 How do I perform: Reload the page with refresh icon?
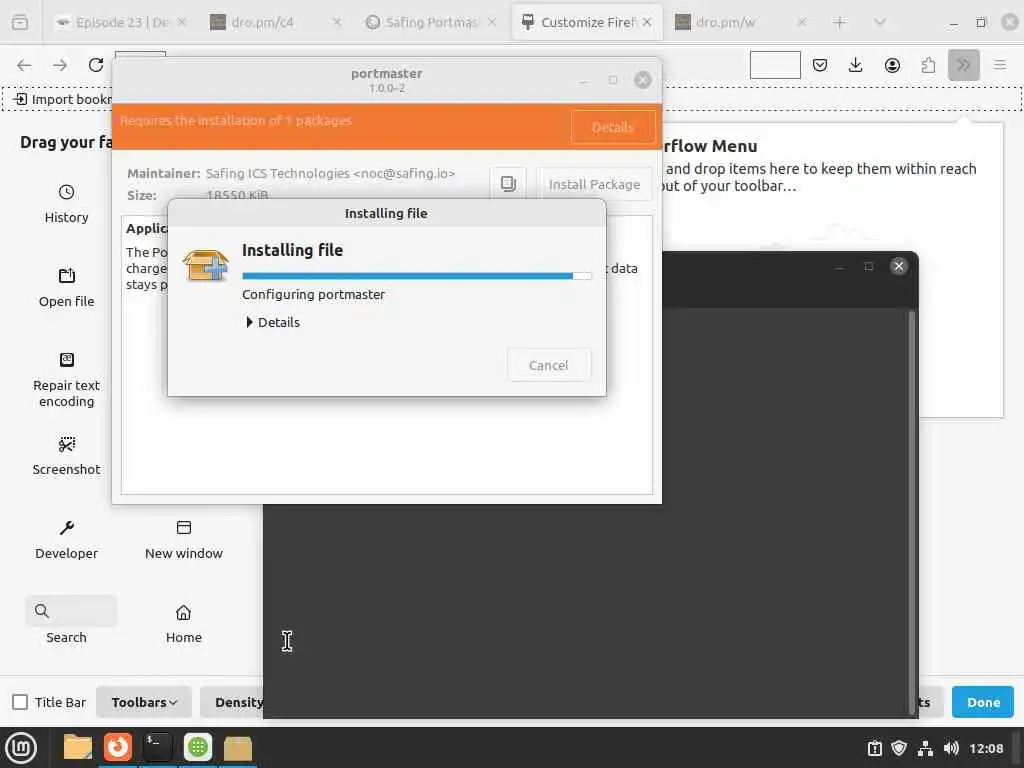(x=96, y=65)
